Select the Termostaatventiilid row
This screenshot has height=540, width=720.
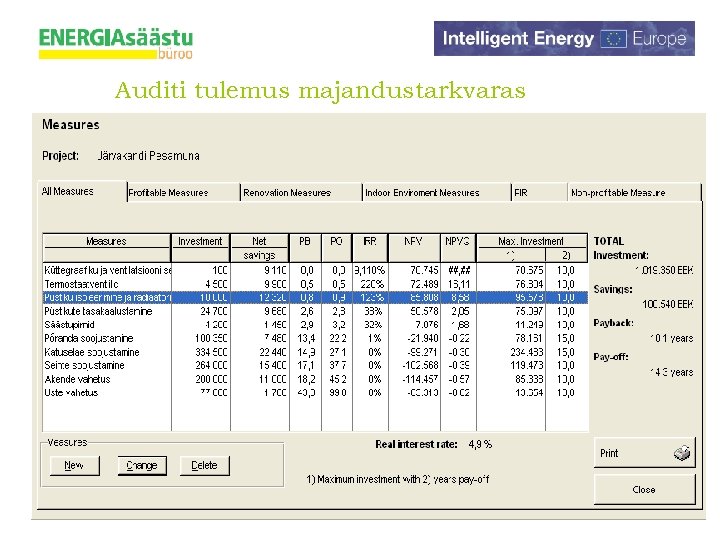(x=315, y=284)
